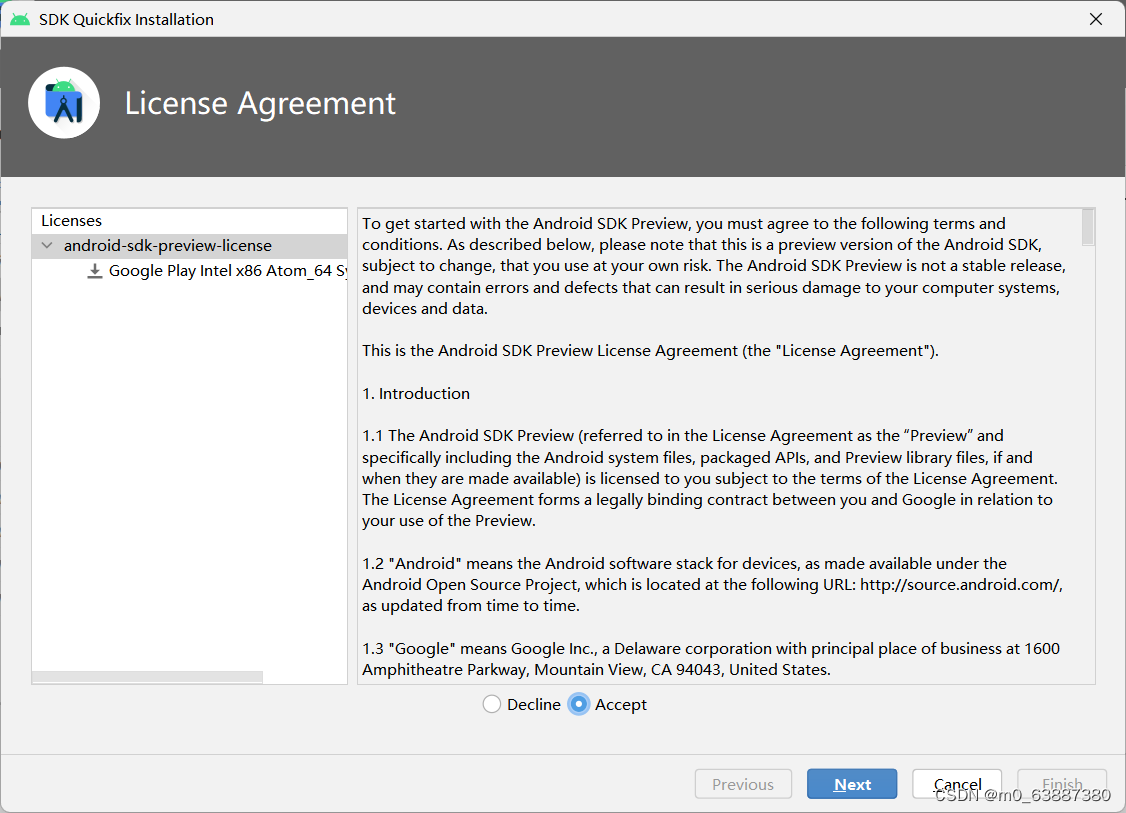Collapse the android-sdk-preview-license tree node
Viewport: 1126px width, 813px height.
click(47, 246)
